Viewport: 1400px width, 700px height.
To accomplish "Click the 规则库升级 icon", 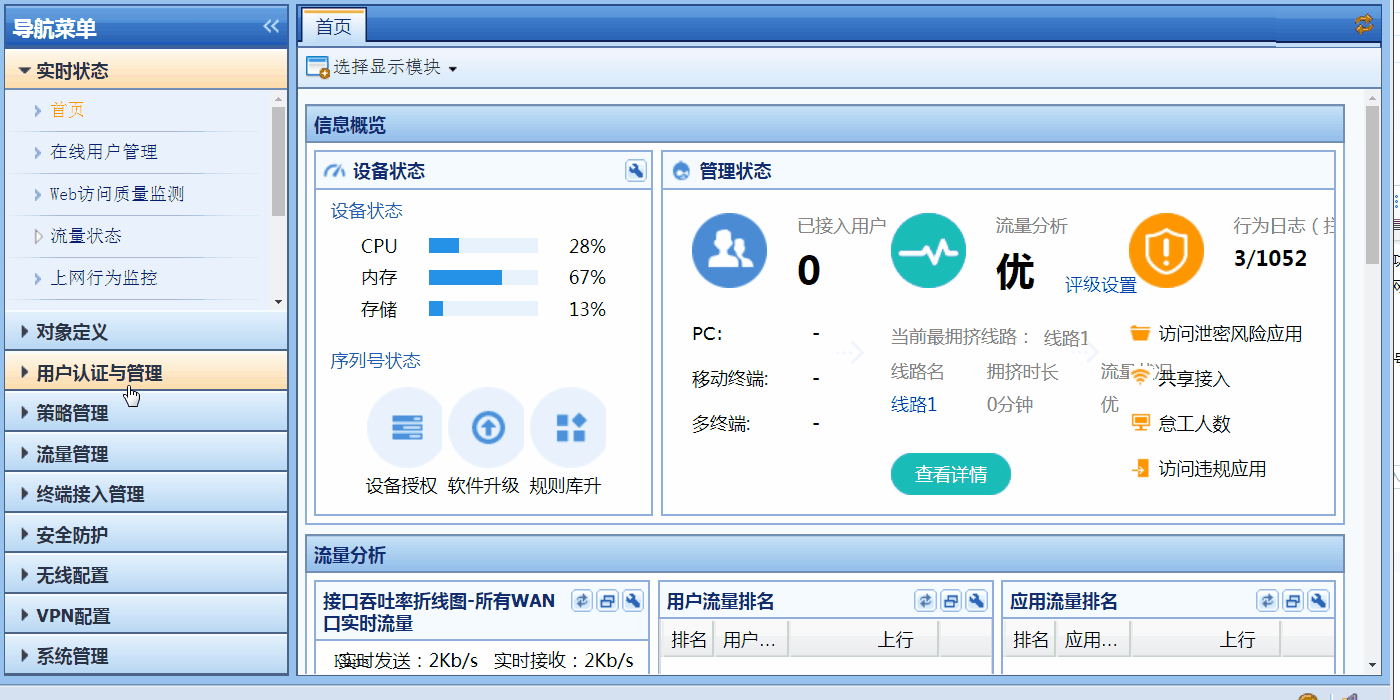I will click(568, 428).
